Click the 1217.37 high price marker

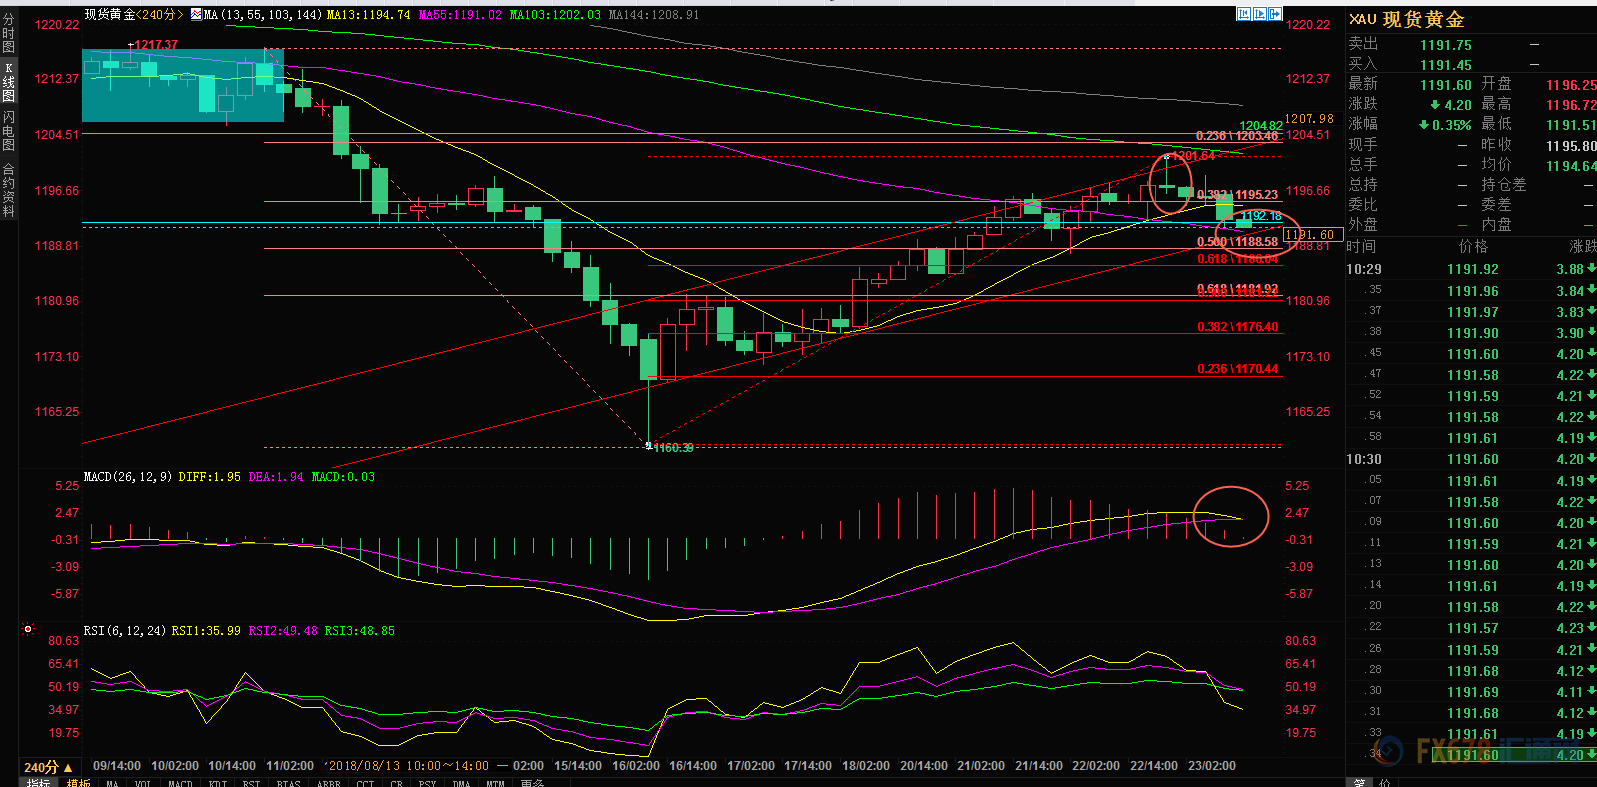click(x=156, y=45)
